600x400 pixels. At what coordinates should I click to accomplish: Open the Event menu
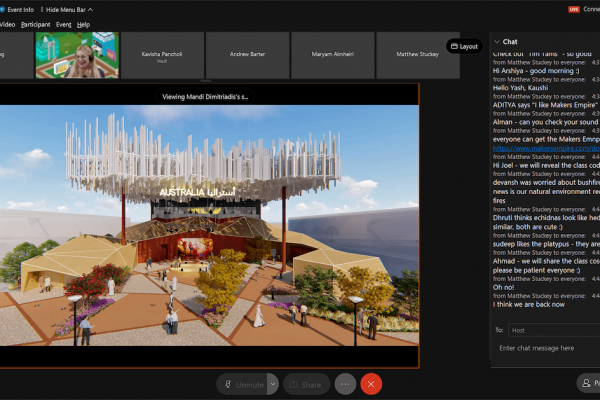pyautogui.click(x=63, y=24)
